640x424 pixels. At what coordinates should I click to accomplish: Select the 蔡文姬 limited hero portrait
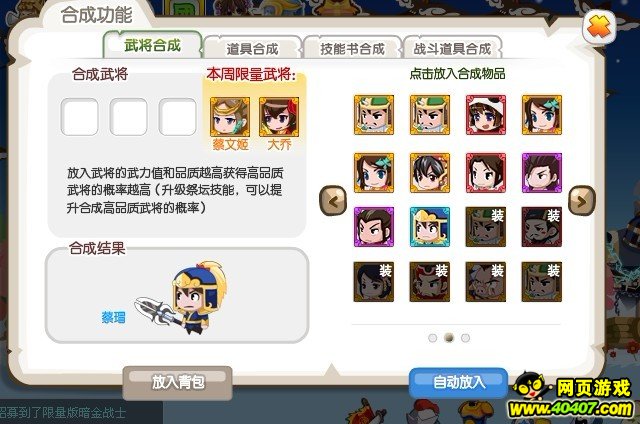(230, 117)
